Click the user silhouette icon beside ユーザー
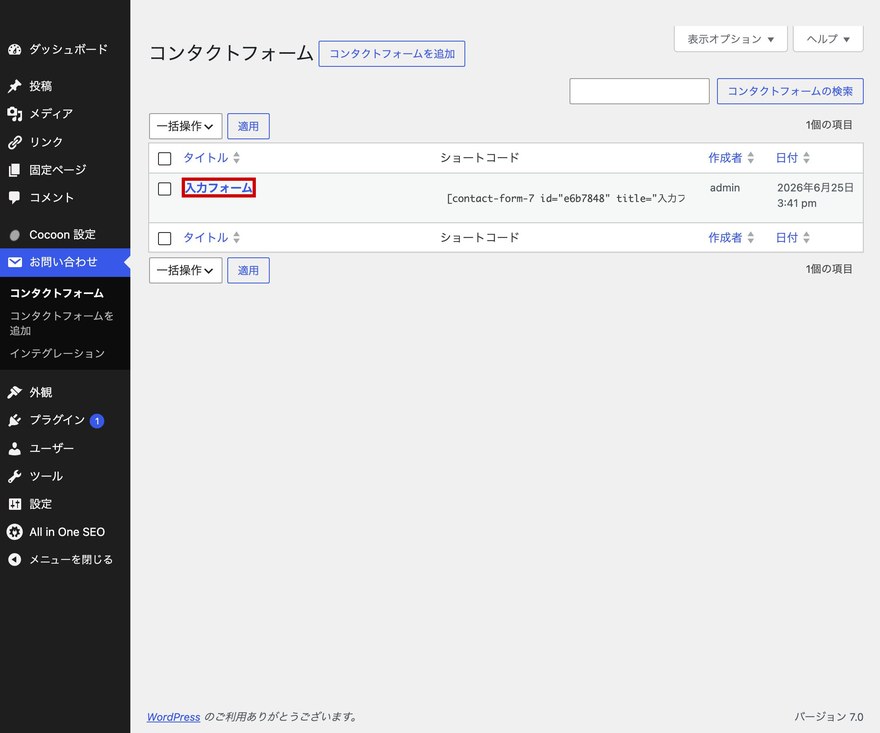Screen dimensions: 880x733 pyautogui.click(x=15, y=448)
